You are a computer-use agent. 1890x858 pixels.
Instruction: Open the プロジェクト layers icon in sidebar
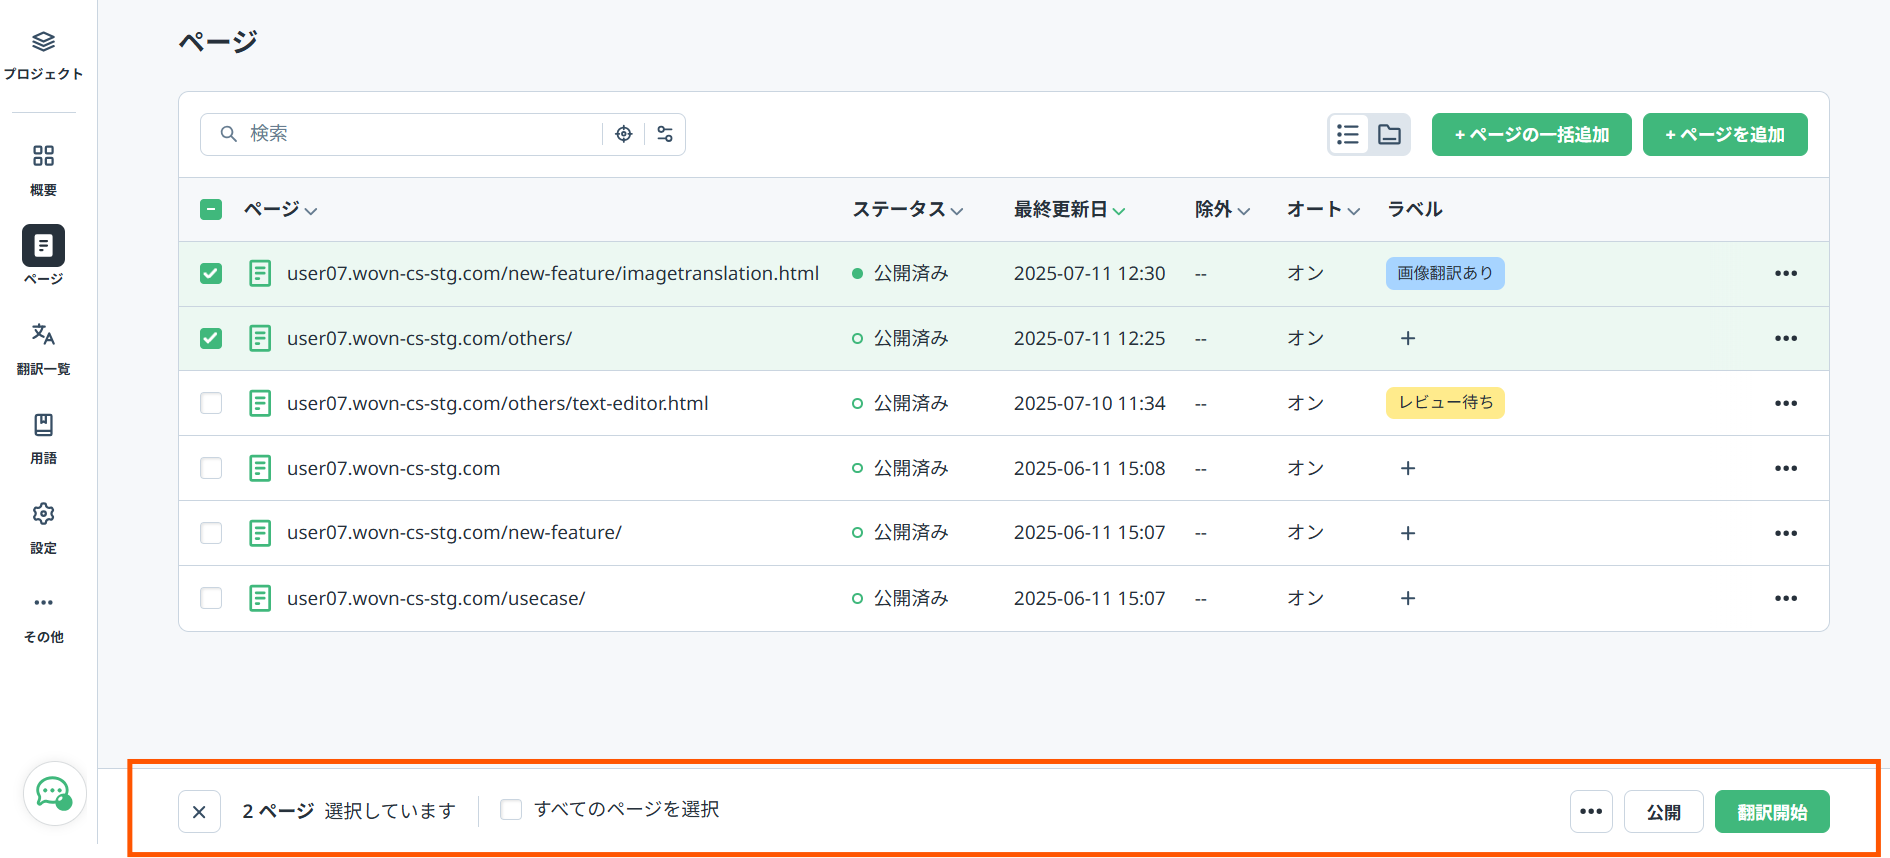pos(43,42)
